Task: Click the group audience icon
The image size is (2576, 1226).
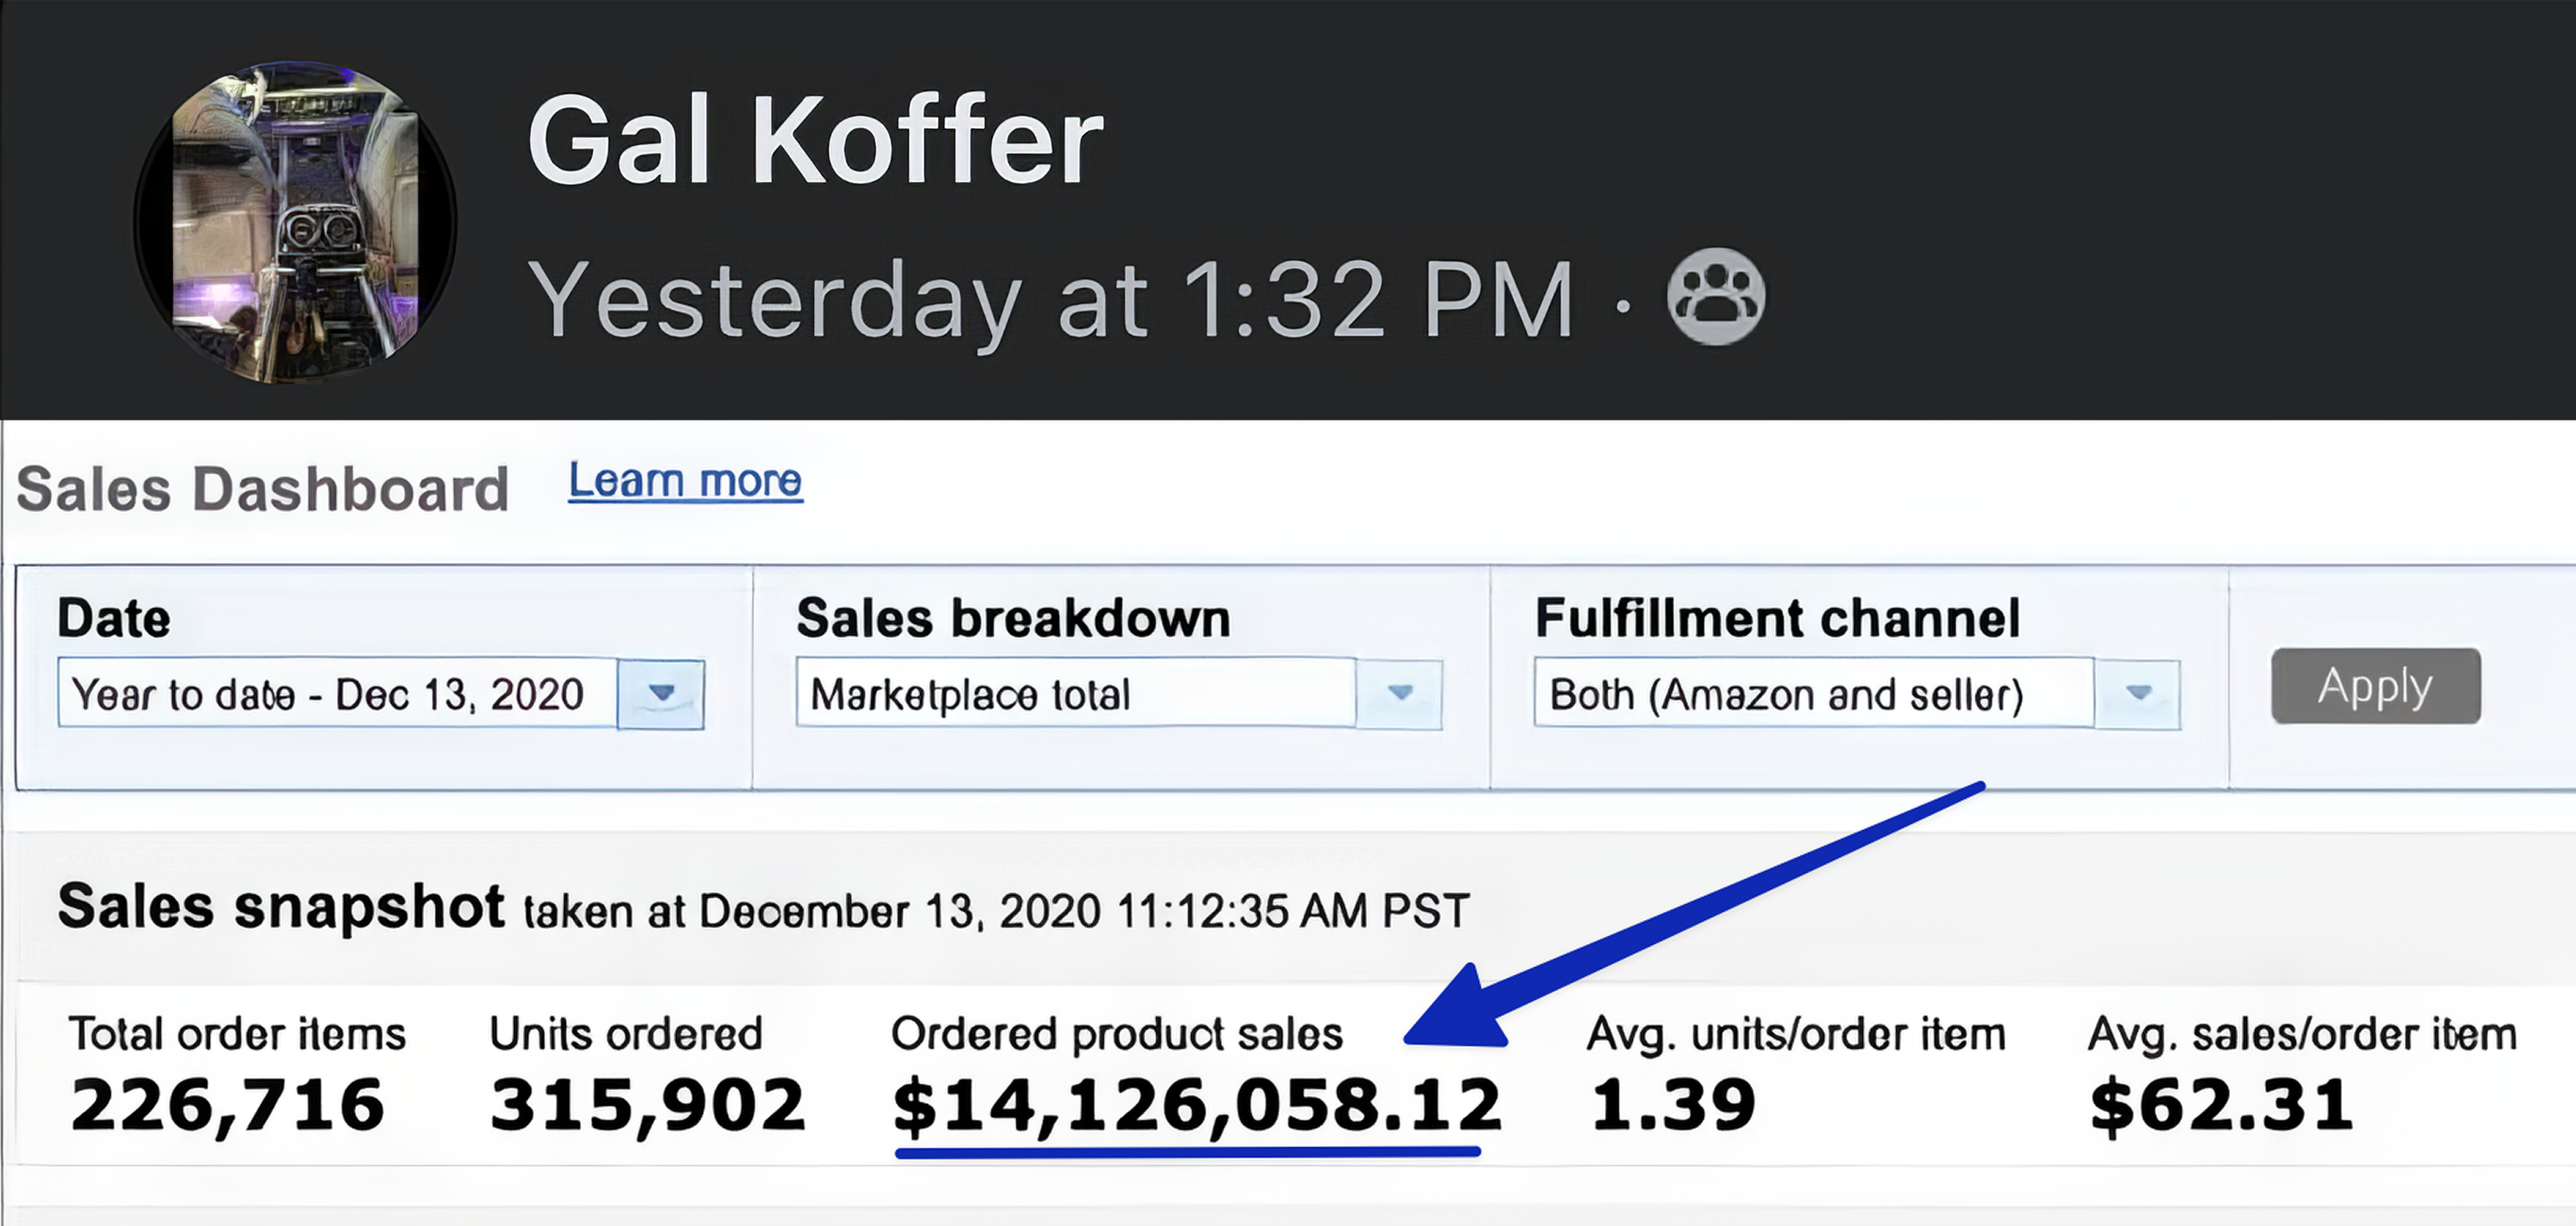Action: point(1715,297)
